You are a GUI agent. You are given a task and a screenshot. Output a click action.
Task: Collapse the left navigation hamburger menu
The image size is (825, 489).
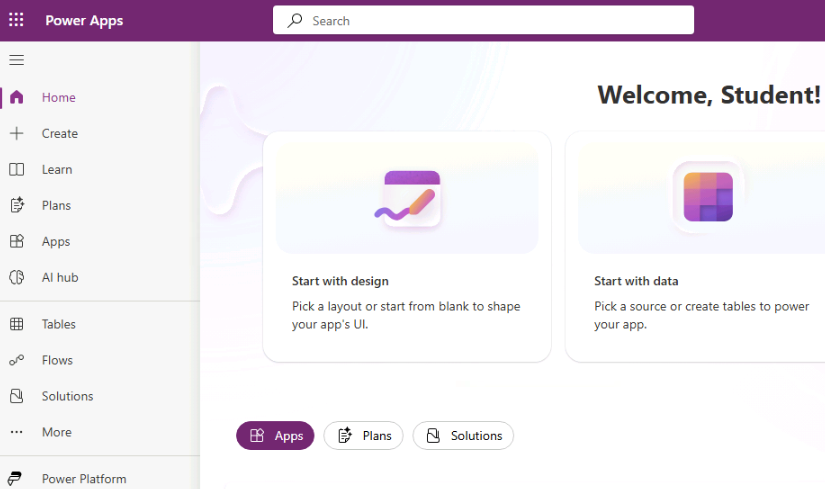(x=16, y=60)
